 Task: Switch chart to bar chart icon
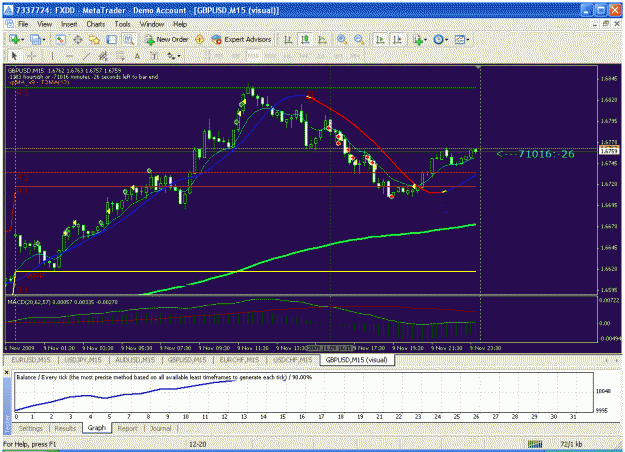[288, 39]
